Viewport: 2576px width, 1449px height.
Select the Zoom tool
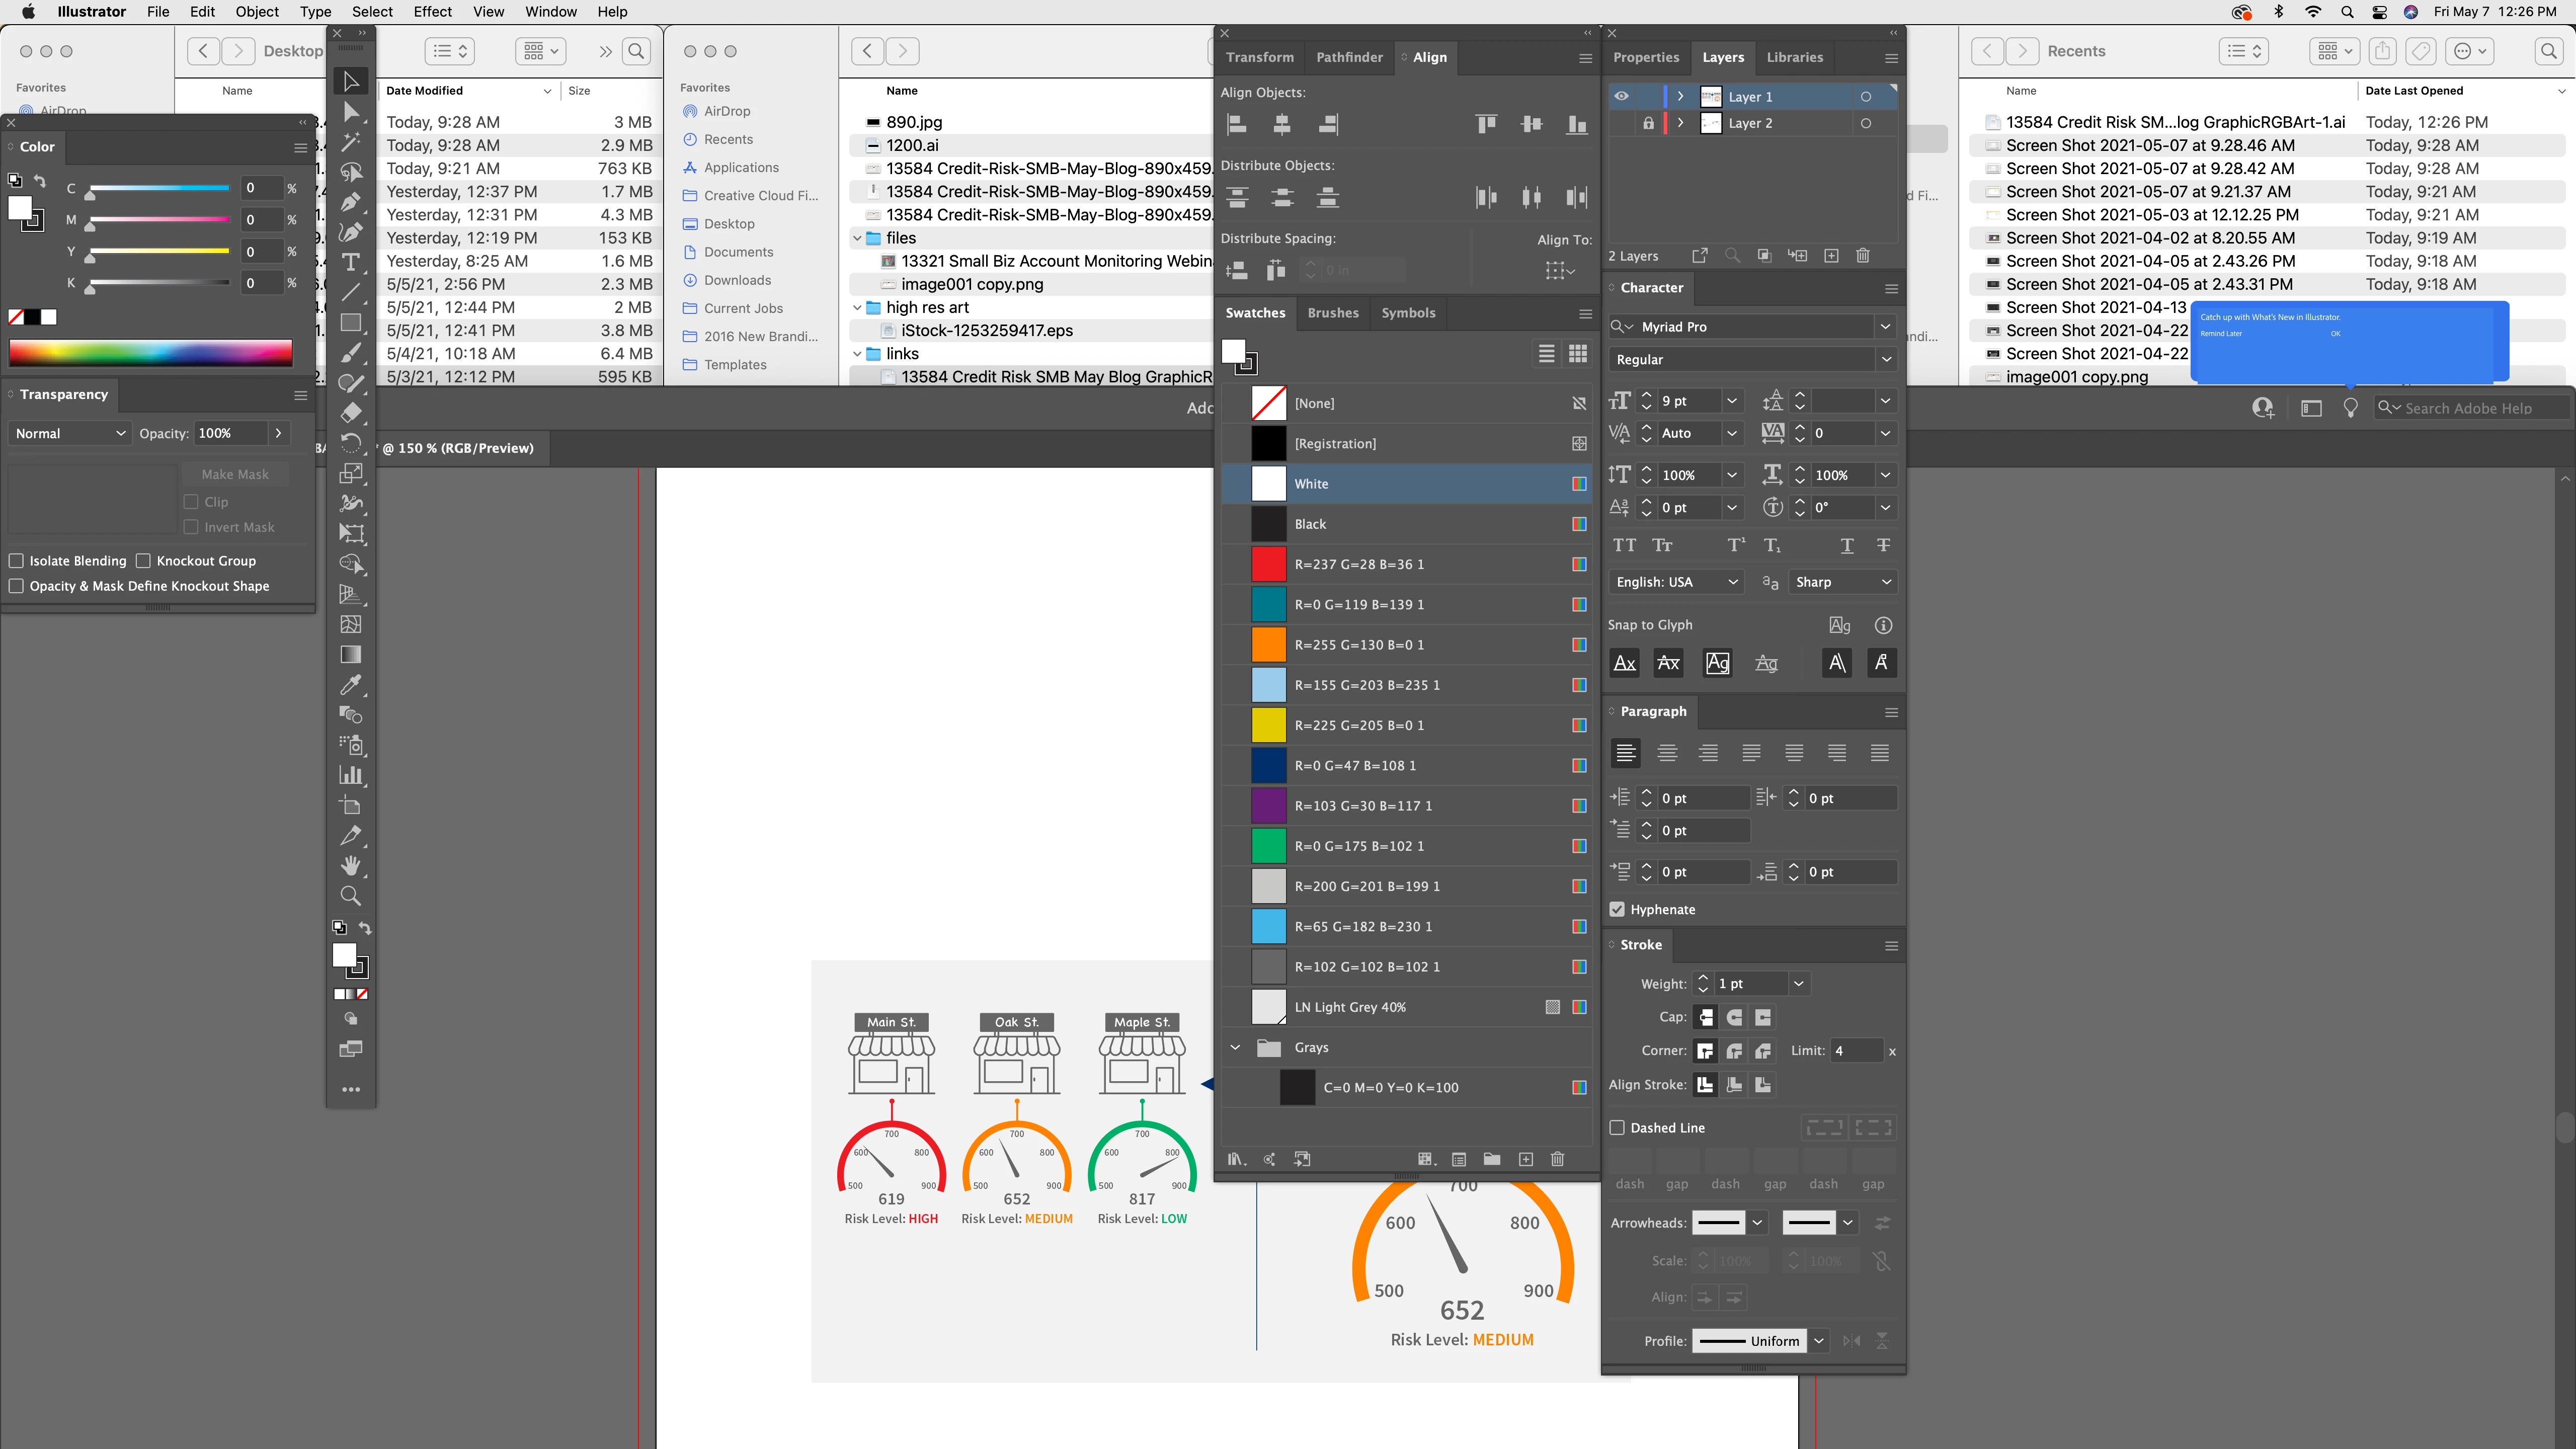(x=351, y=896)
